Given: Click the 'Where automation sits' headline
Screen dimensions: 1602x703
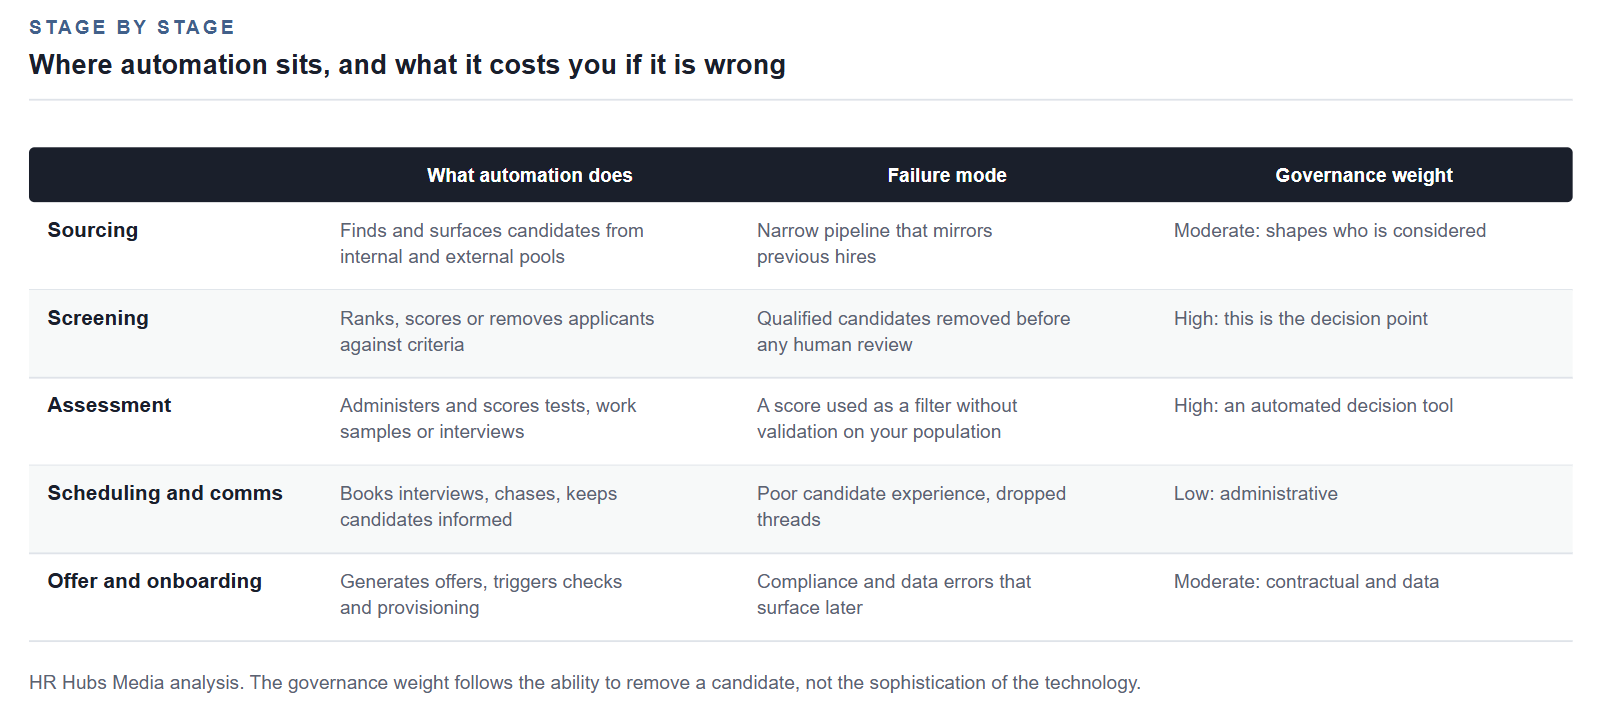Looking at the screenshot, I should (407, 65).
